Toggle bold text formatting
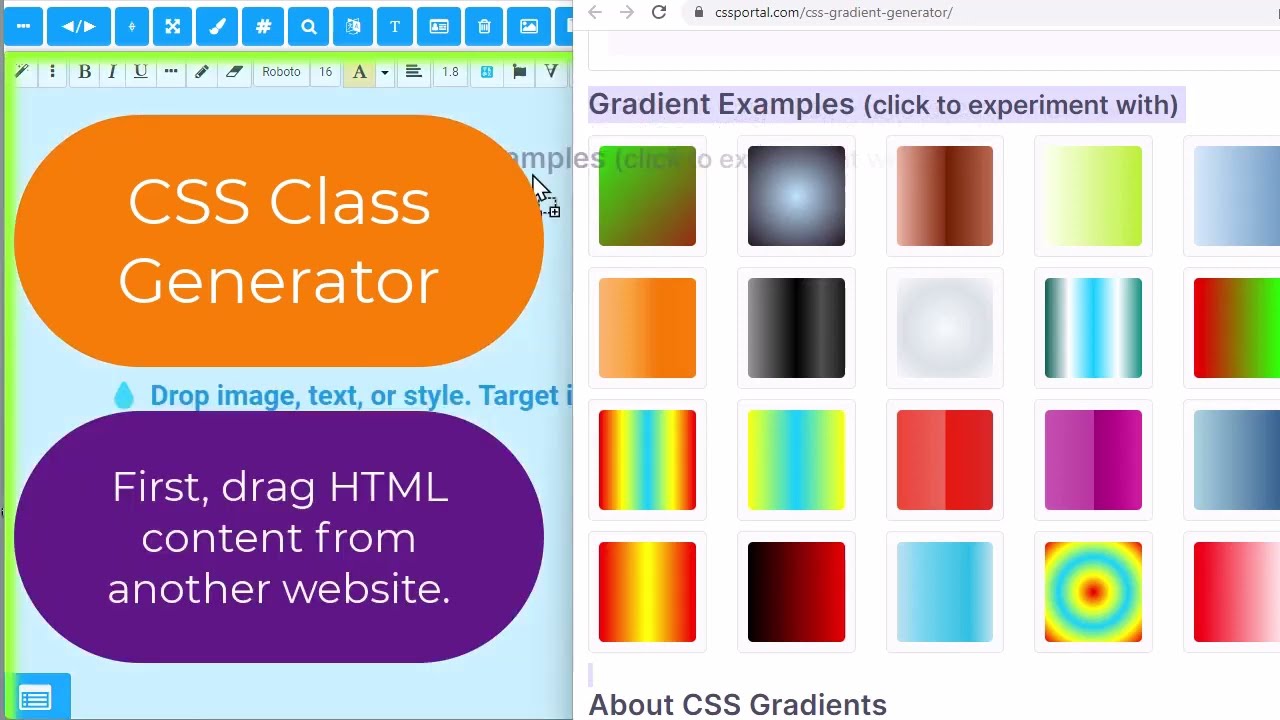1280x720 pixels. (x=85, y=72)
